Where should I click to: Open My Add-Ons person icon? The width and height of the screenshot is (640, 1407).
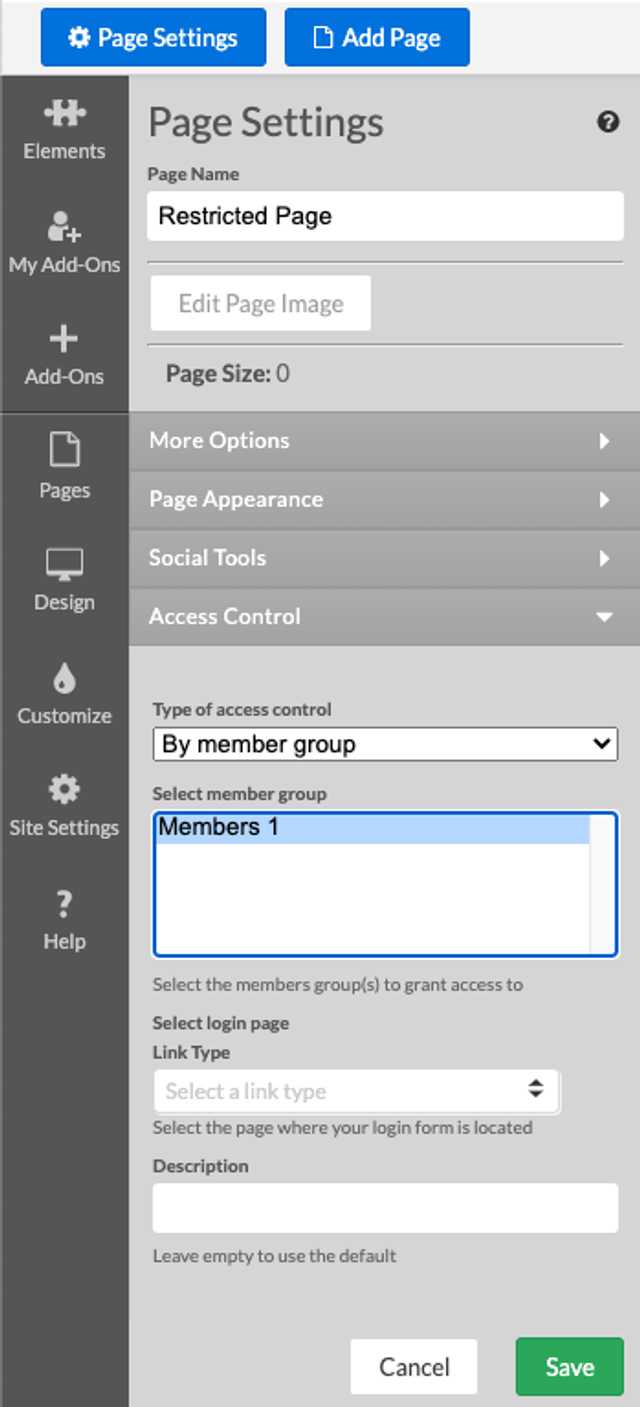[64, 228]
